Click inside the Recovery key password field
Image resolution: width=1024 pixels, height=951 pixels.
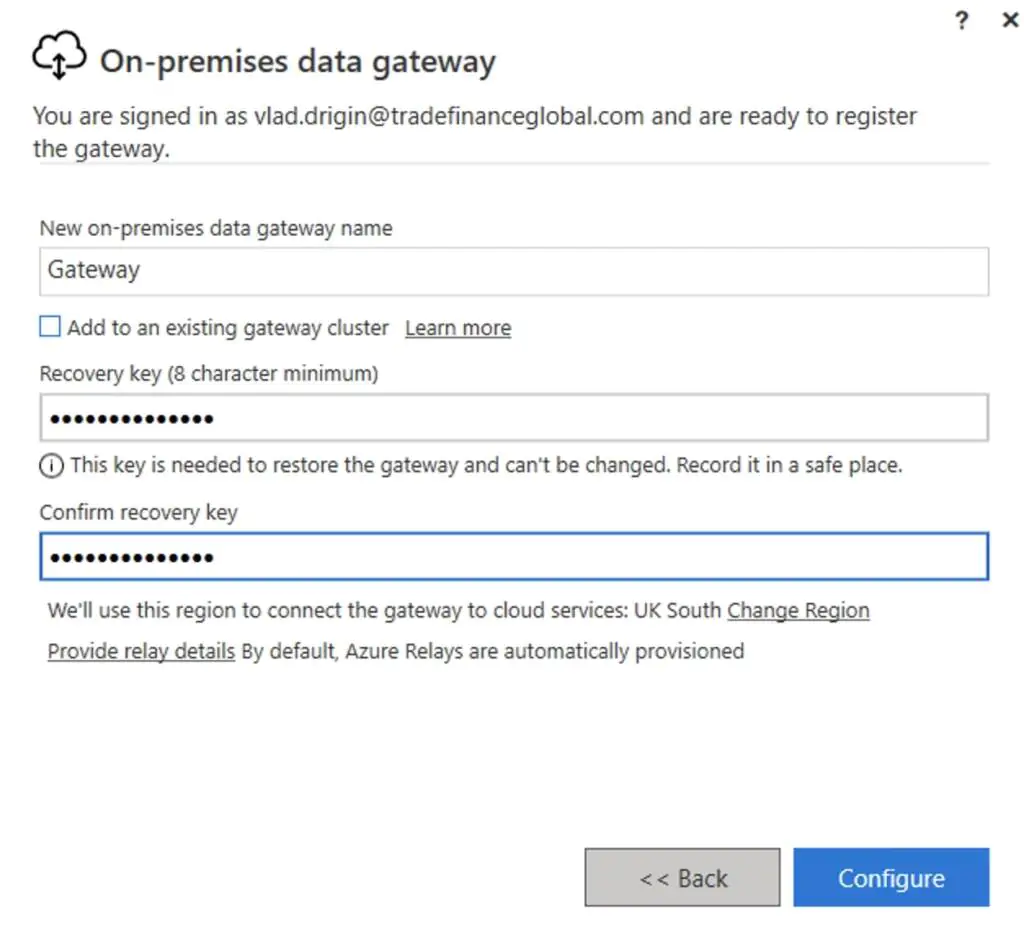click(x=514, y=417)
